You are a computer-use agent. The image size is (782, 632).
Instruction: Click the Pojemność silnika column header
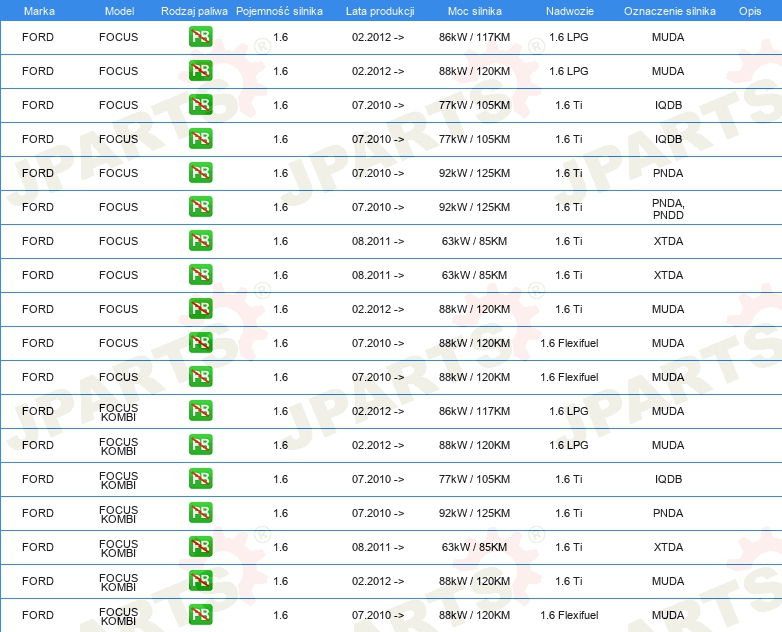pyautogui.click(x=279, y=11)
